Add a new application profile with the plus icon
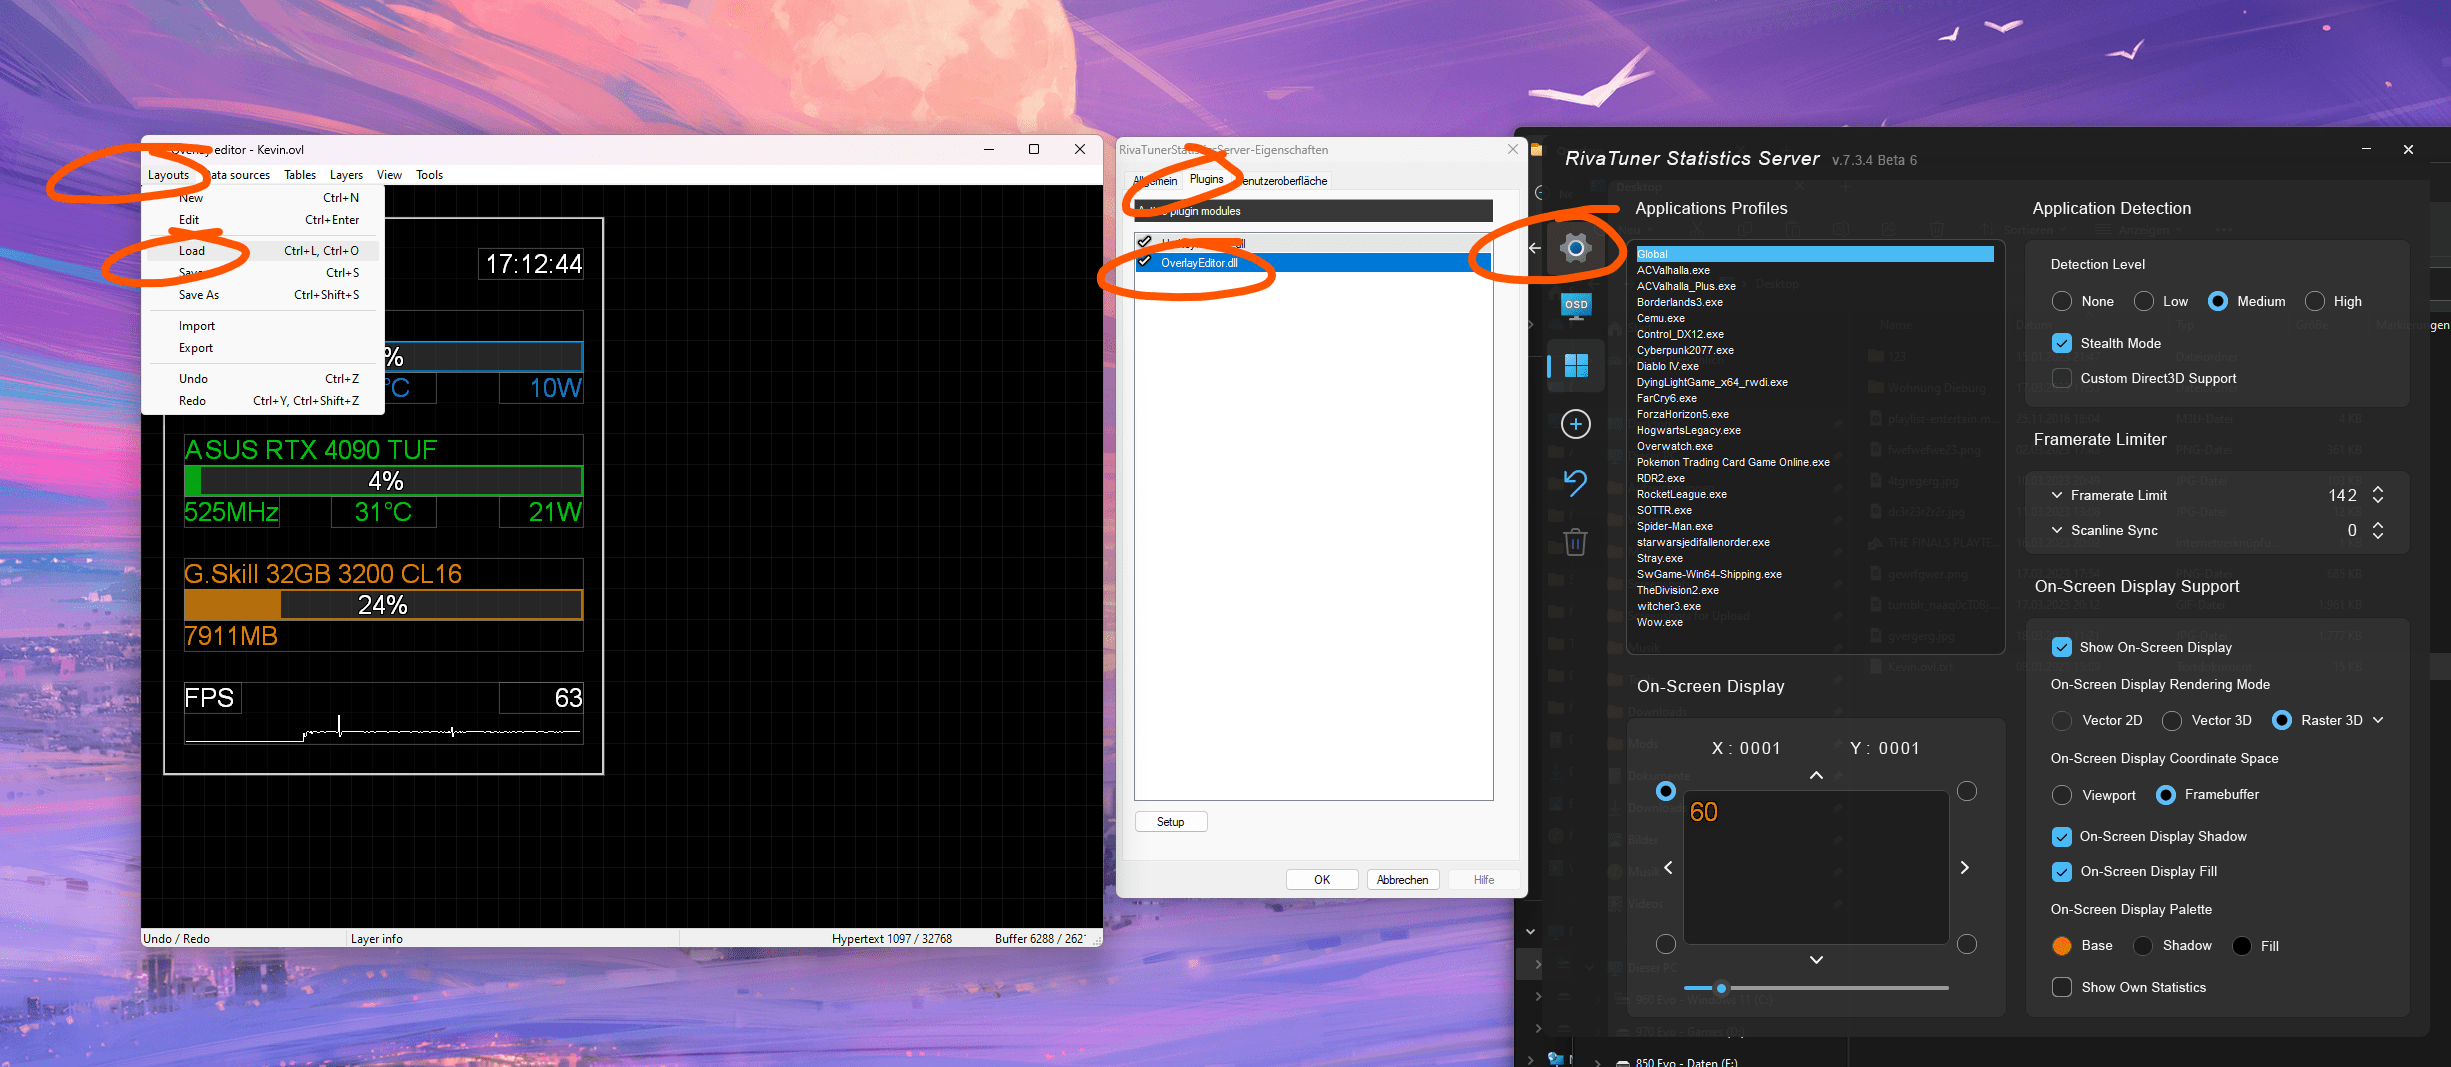 click(1576, 424)
